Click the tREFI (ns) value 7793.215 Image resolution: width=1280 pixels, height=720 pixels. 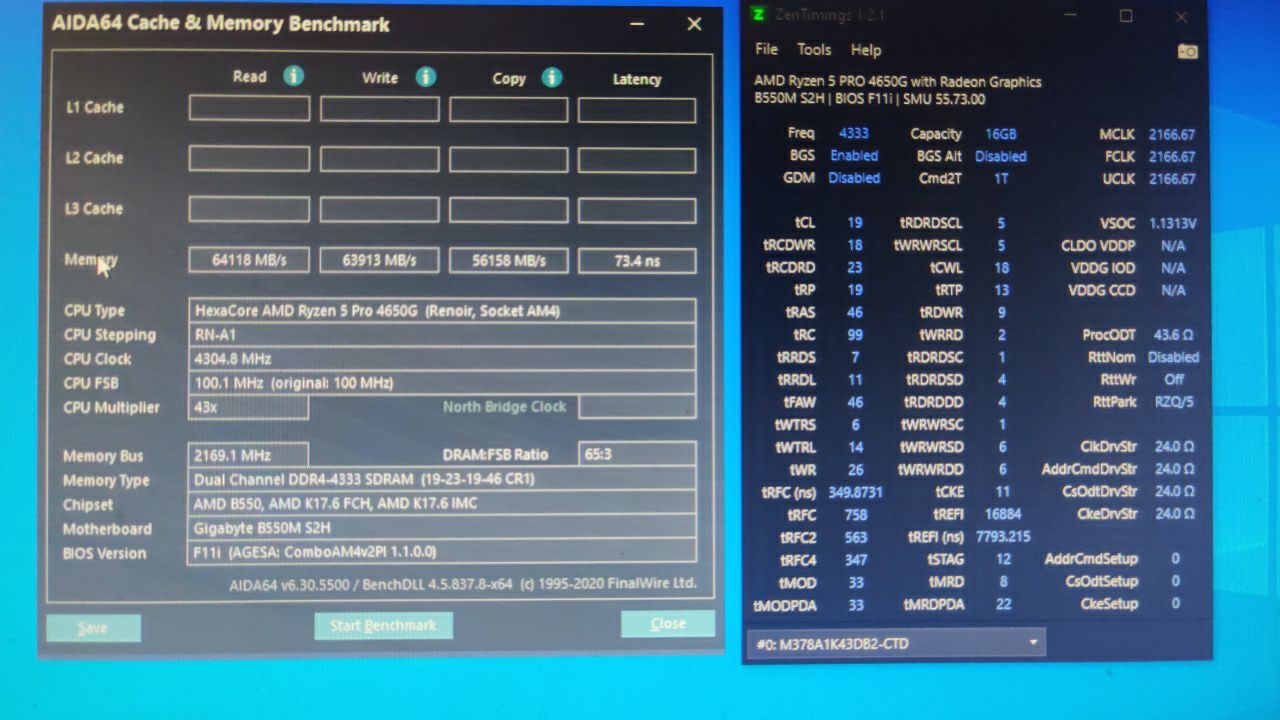[x=1002, y=537]
